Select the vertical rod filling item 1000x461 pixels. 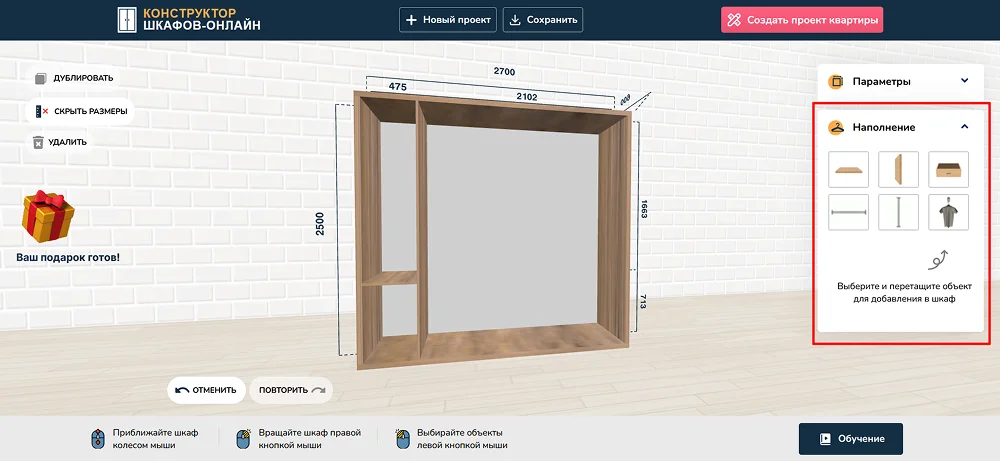point(898,212)
